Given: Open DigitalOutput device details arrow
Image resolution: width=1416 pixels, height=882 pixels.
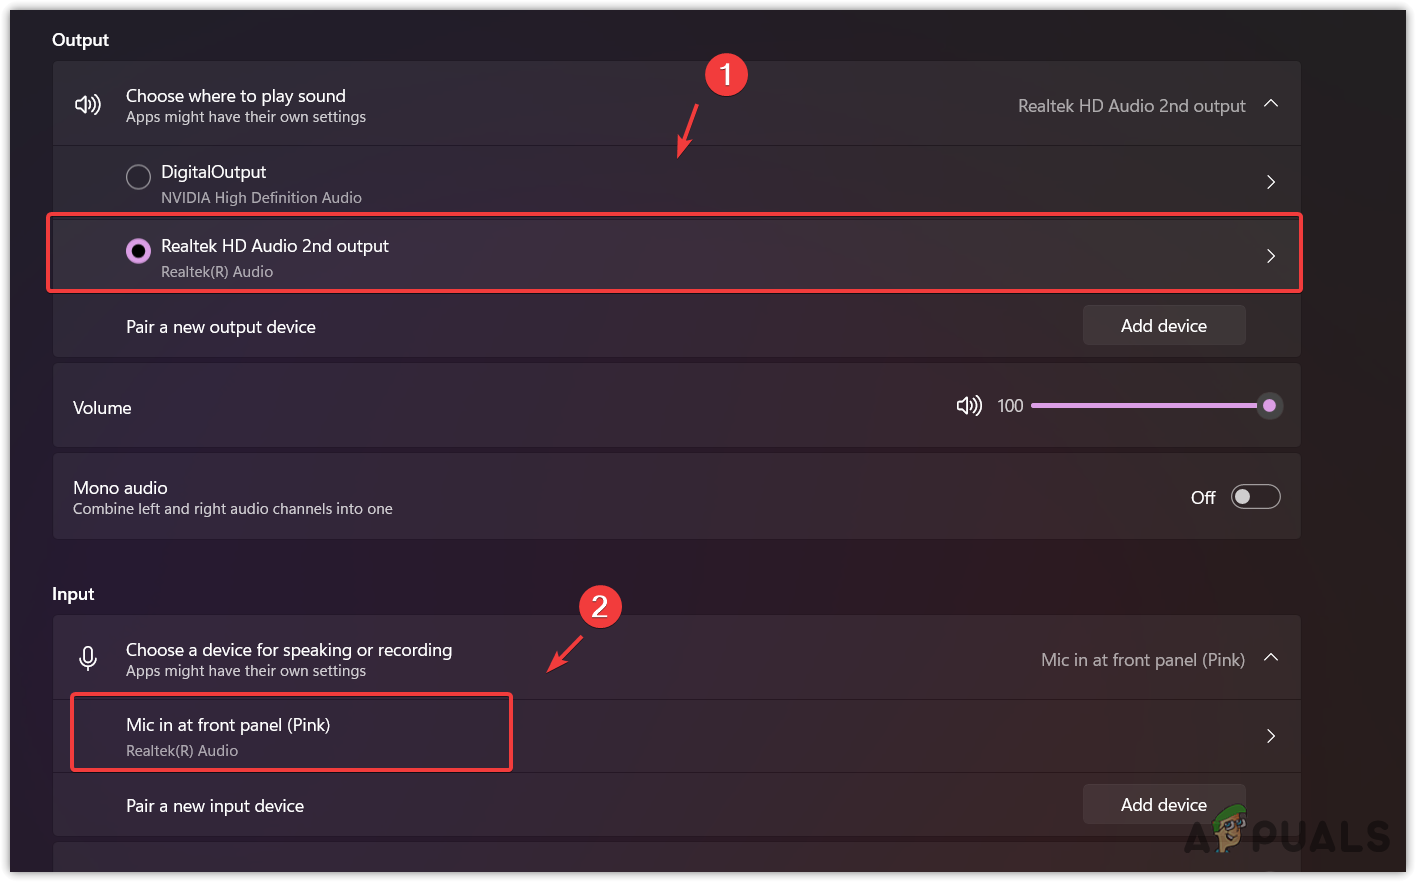Looking at the screenshot, I should point(1271,182).
